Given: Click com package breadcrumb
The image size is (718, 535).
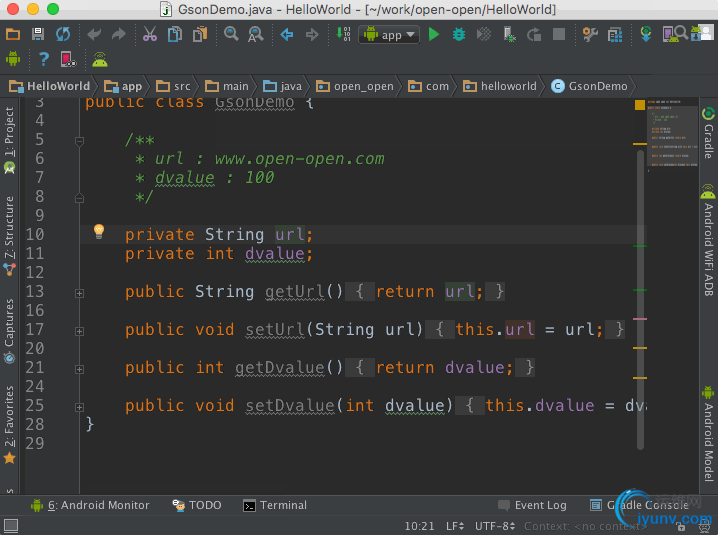Looking at the screenshot, I should click(428, 86).
